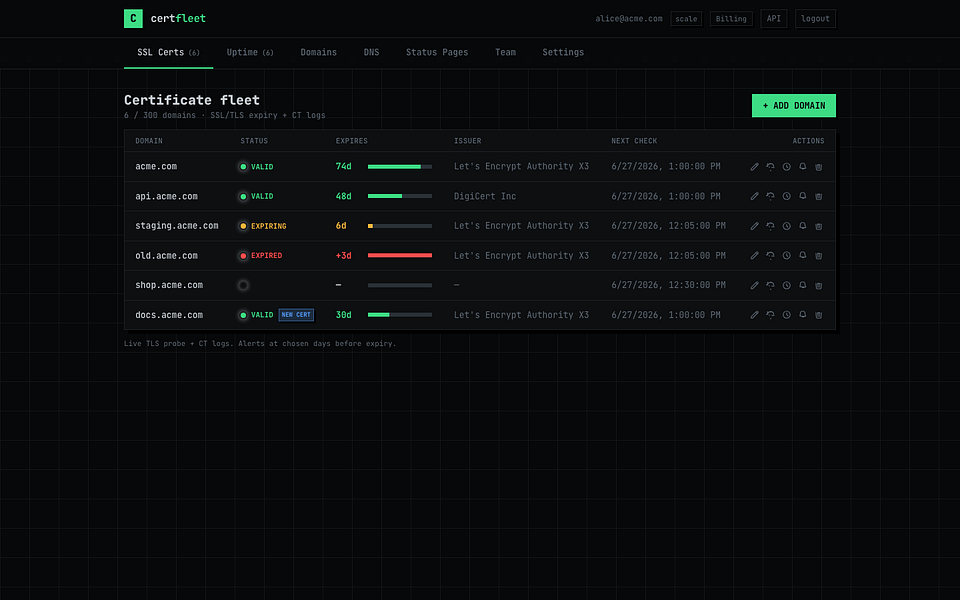The height and width of the screenshot is (600, 960).
Task: Delete acme.com using the trash icon
Action: (x=819, y=167)
